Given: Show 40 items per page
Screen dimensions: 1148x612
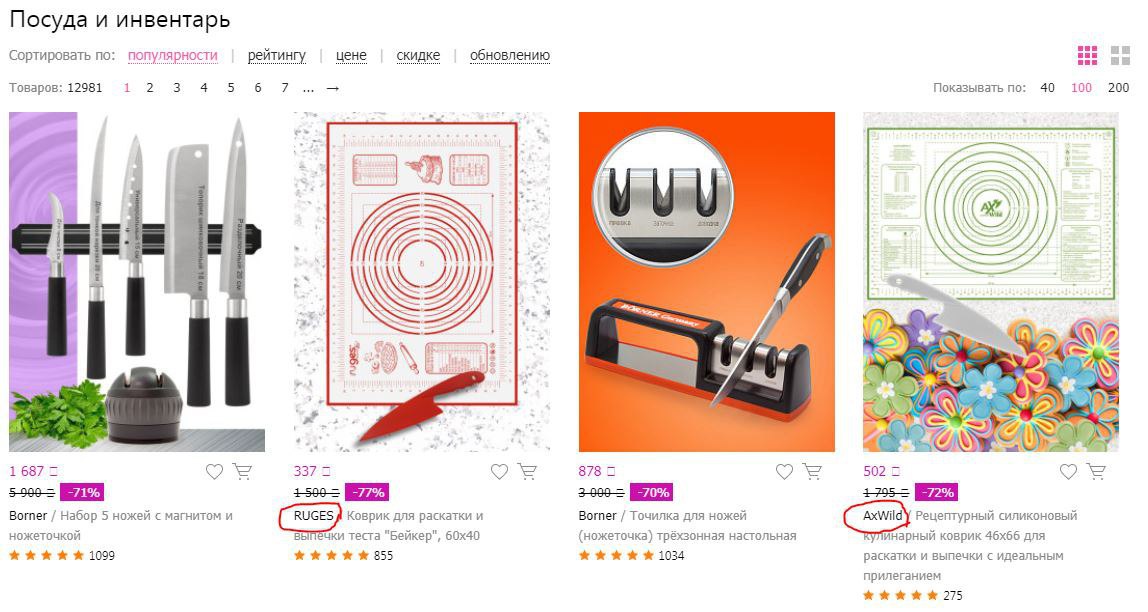Looking at the screenshot, I should [x=1047, y=88].
